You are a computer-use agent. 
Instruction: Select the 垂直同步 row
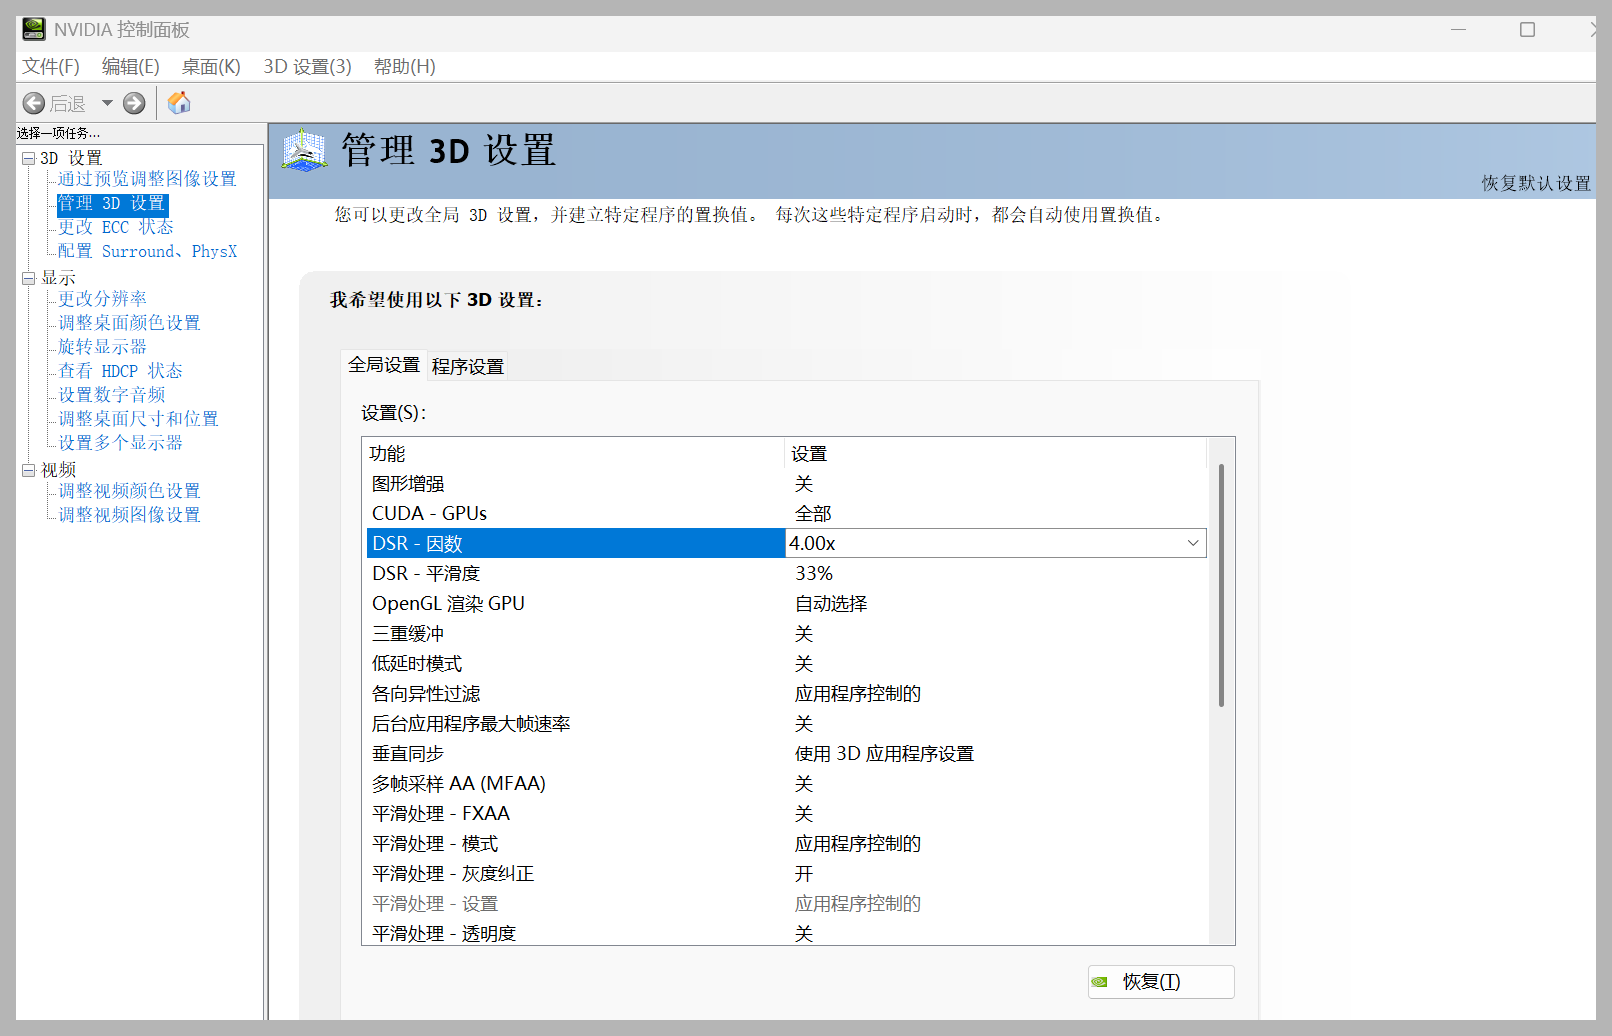point(786,753)
